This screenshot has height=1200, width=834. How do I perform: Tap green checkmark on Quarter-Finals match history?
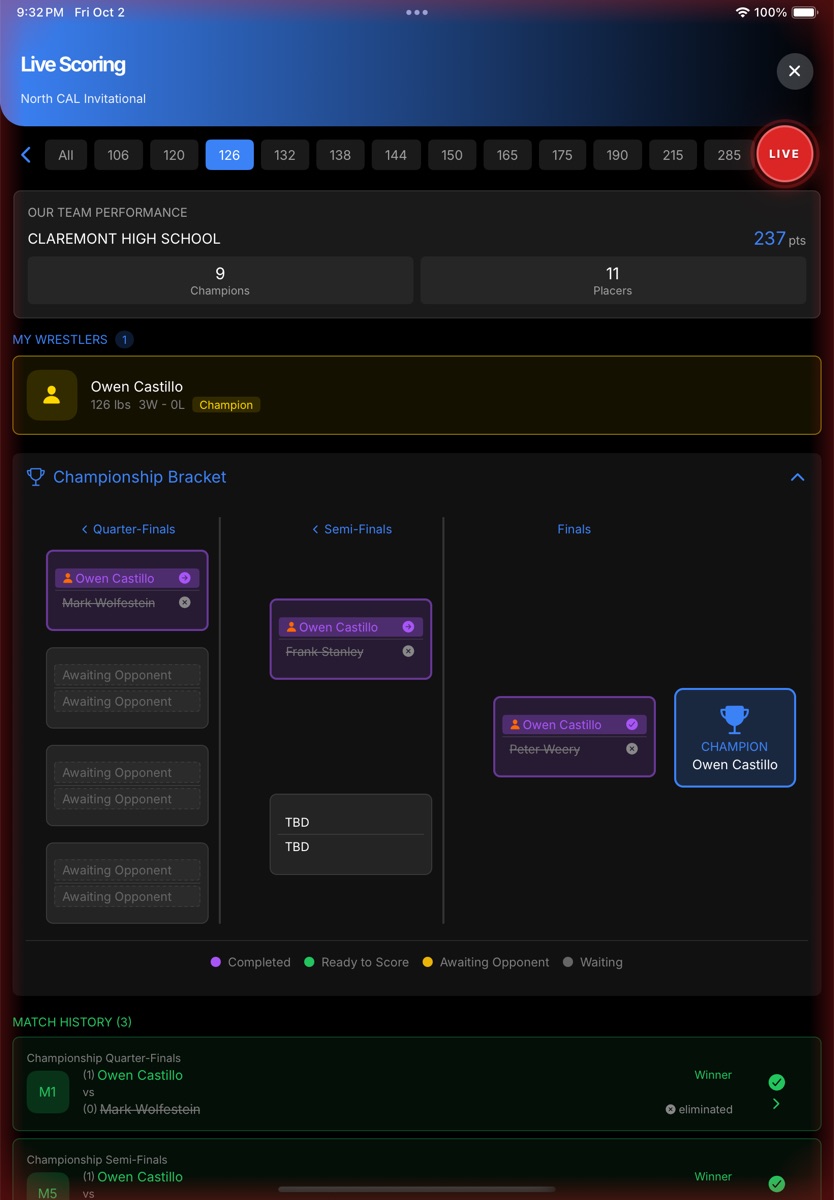[777, 1082]
